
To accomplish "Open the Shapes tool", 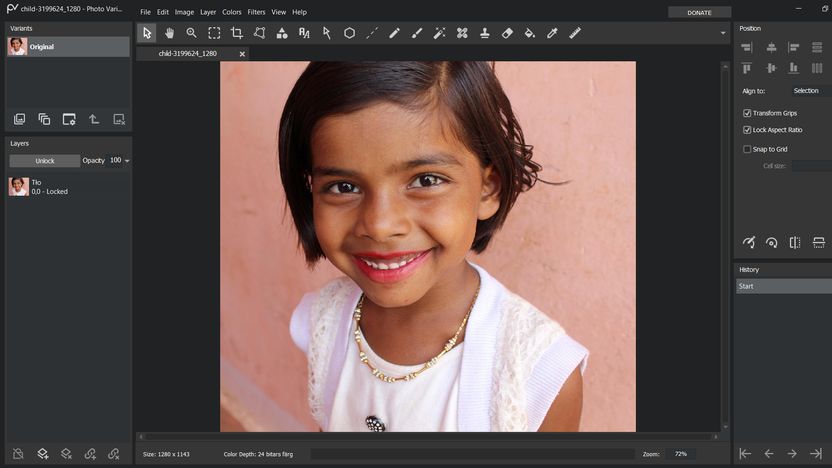I will pyautogui.click(x=282, y=33).
